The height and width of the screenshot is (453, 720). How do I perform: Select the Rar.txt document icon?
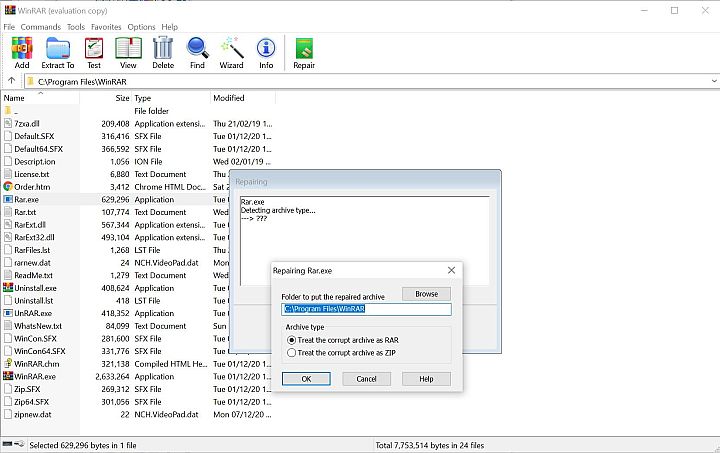(8, 212)
